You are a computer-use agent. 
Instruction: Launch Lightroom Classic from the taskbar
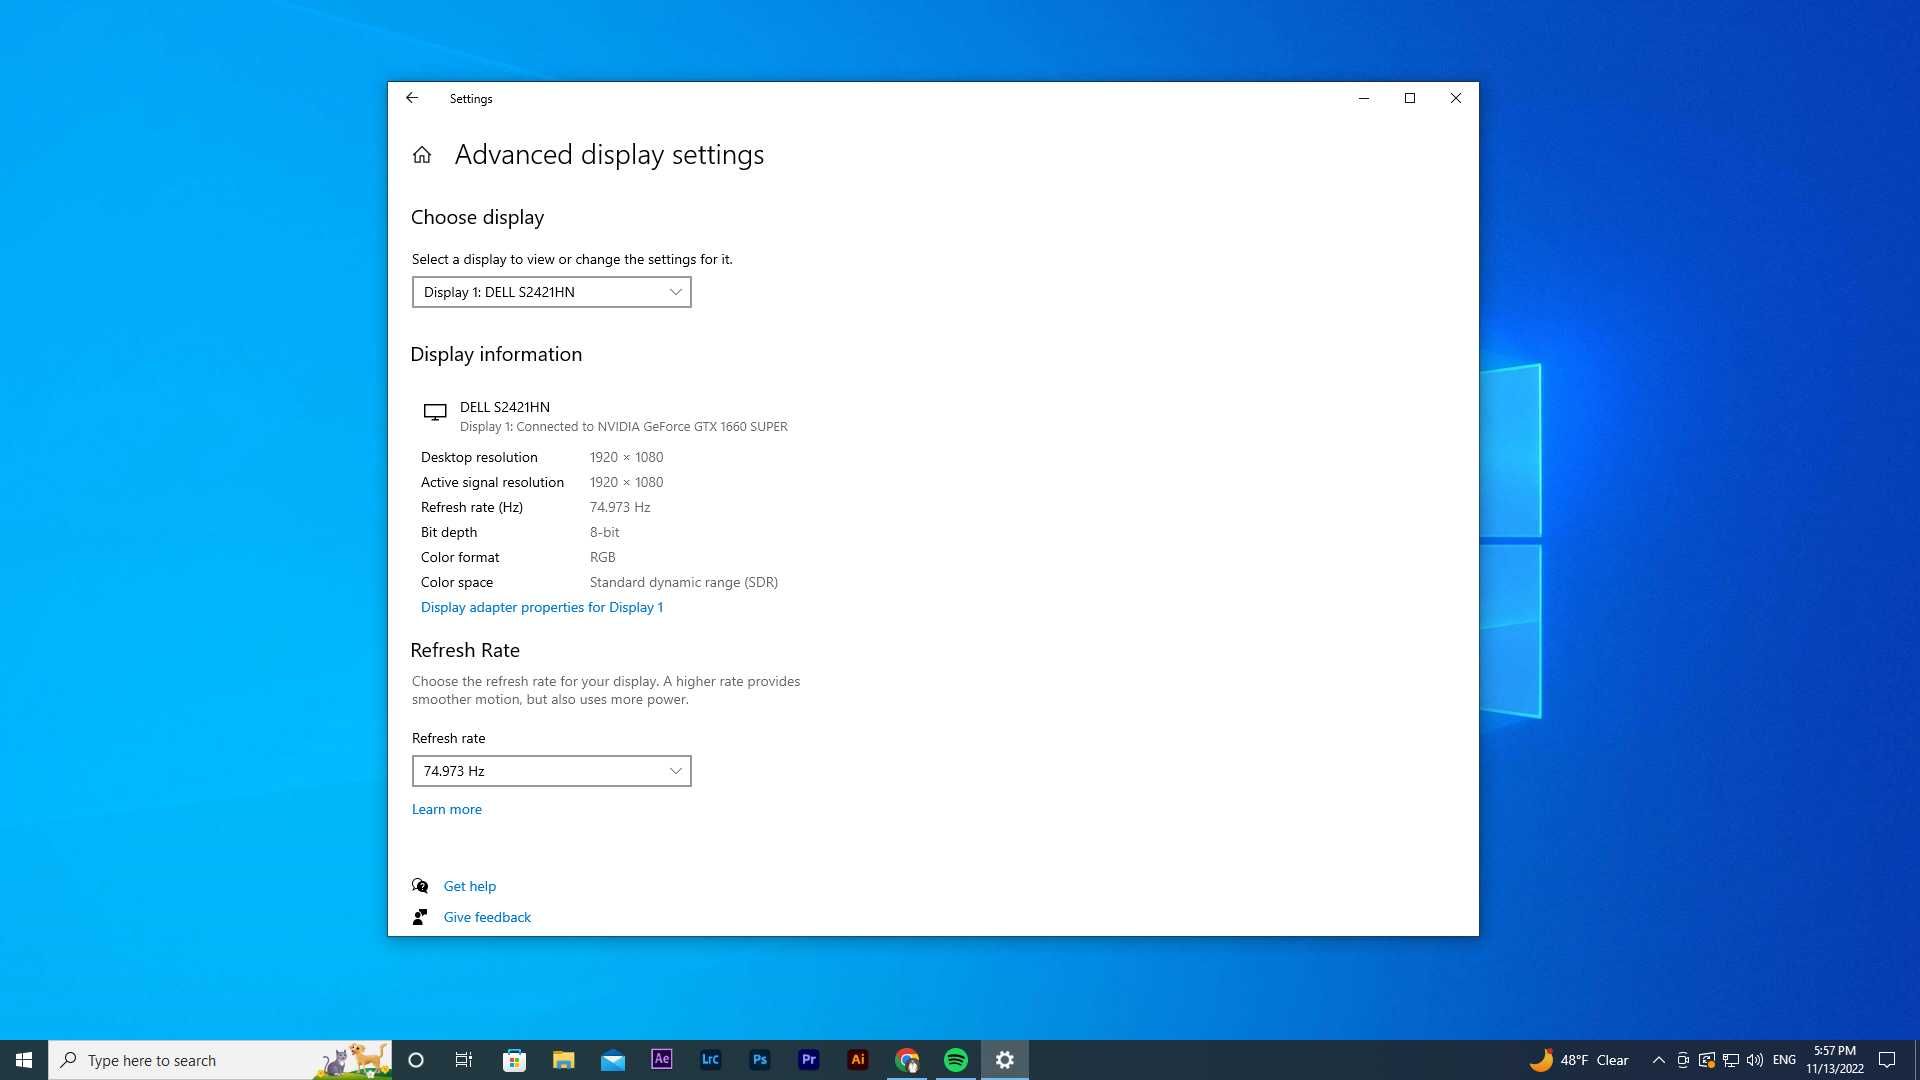(710, 1060)
